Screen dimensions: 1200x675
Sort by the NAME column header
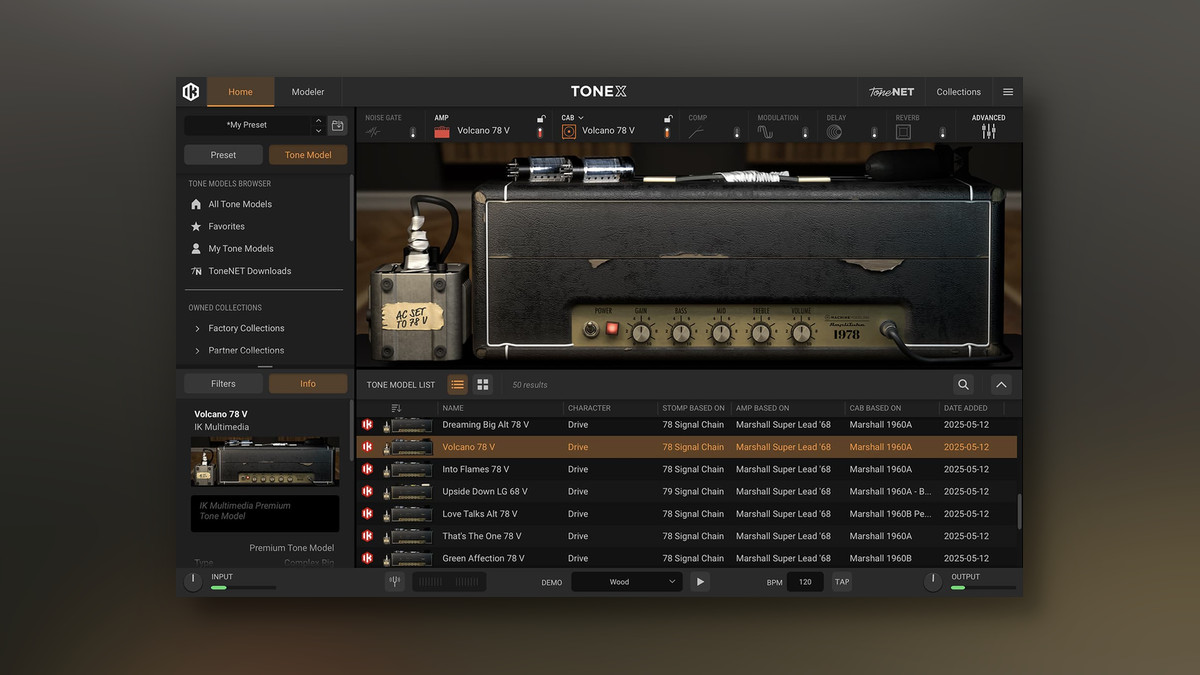click(453, 408)
